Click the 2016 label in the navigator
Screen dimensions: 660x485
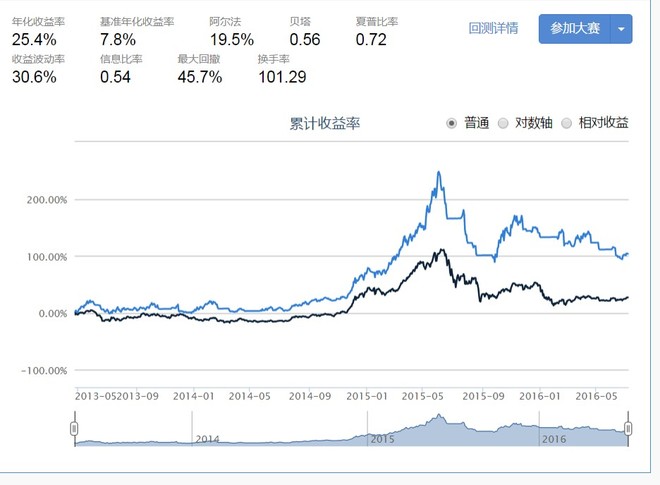coord(554,439)
